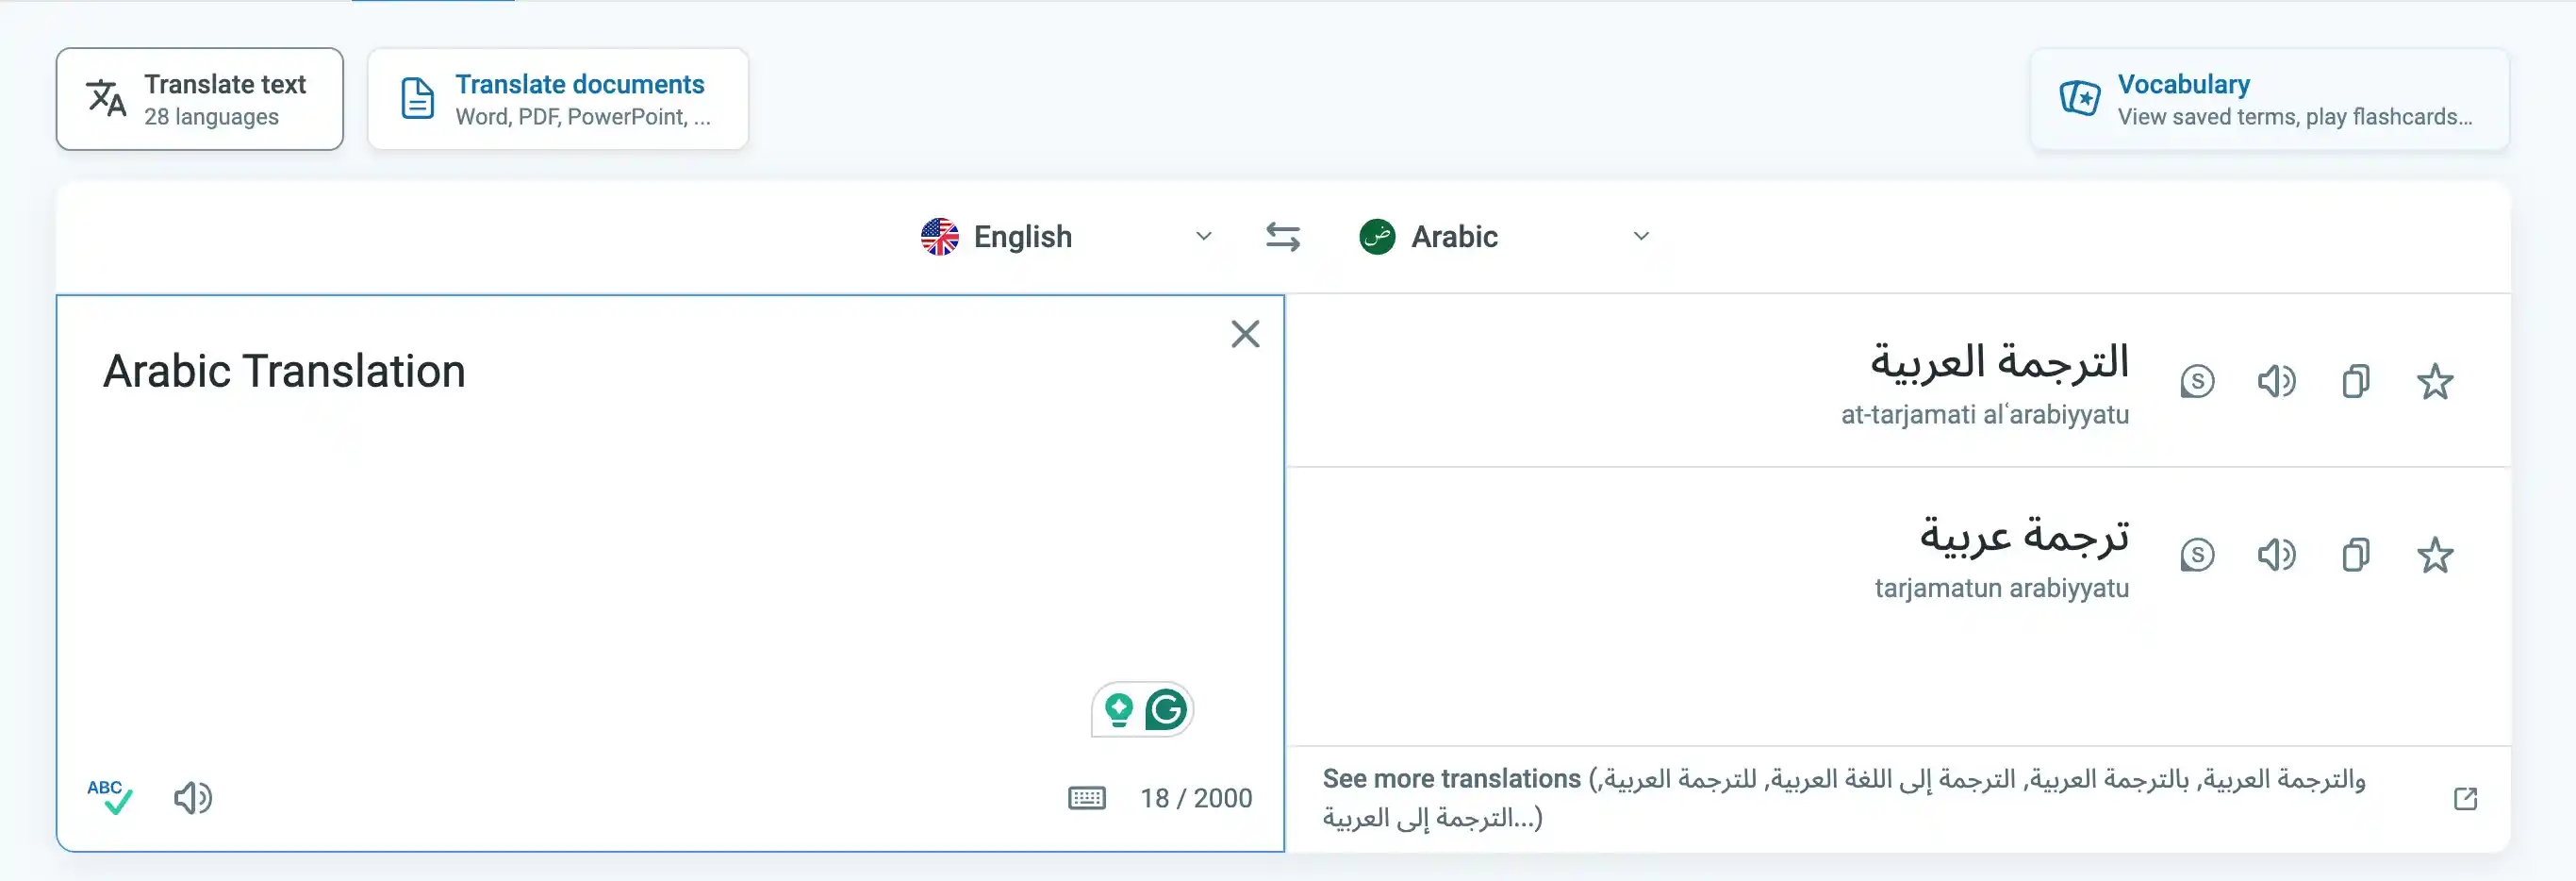Screen dimensions: 2576x881
Task: Star the first Arabic translation as favorite
Action: click(x=2436, y=381)
